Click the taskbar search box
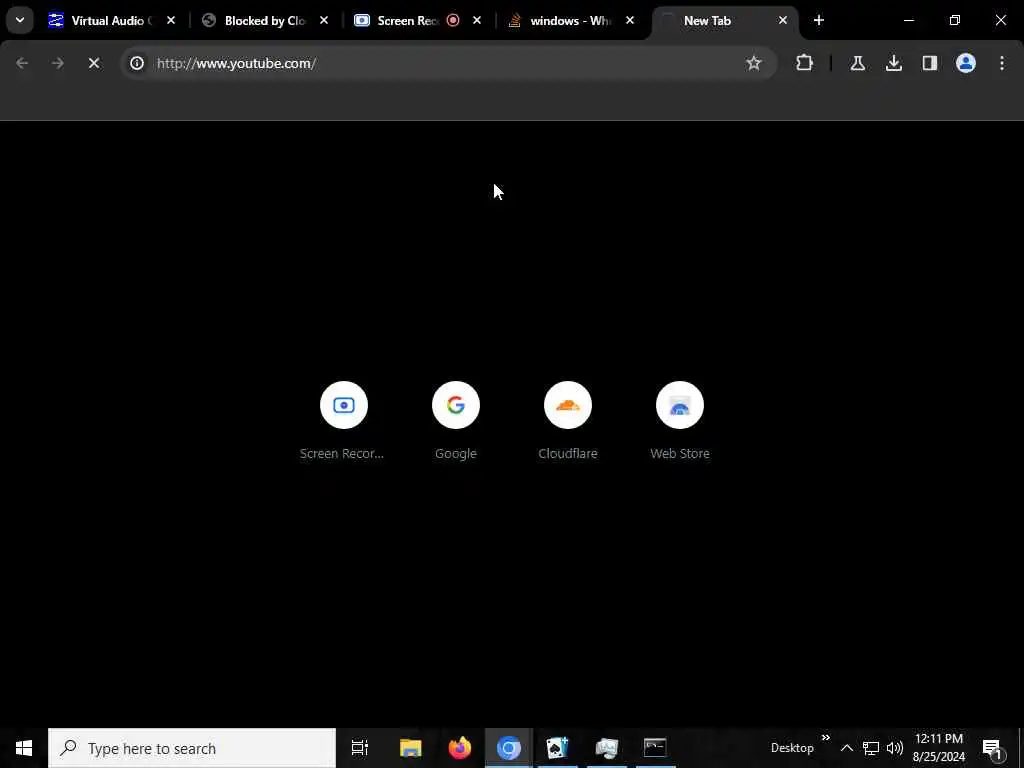Screen dimensions: 1024x768 click(x=192, y=748)
